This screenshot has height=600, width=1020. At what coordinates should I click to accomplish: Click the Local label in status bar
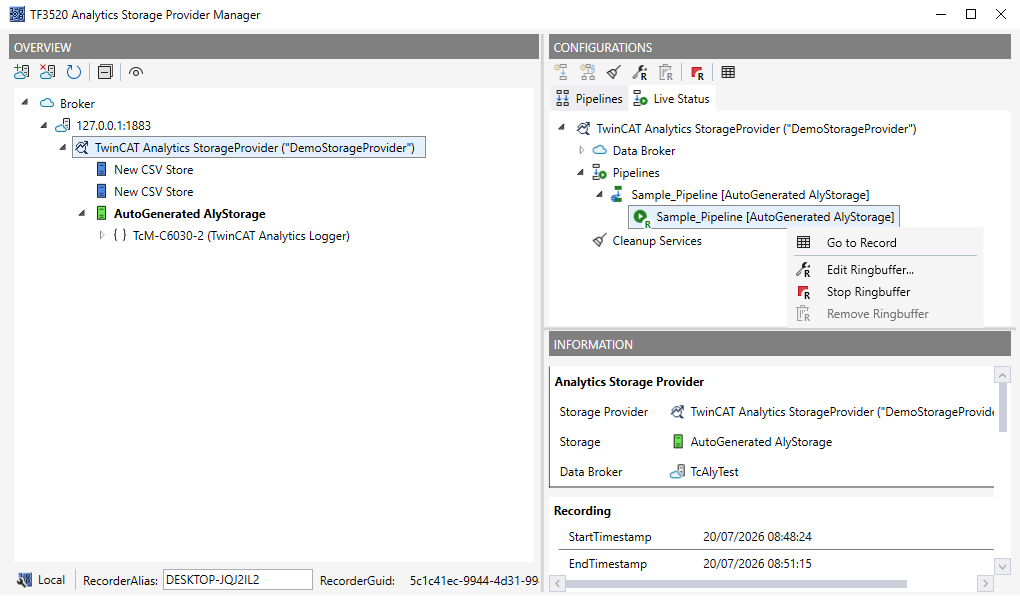pyautogui.click(x=51, y=579)
